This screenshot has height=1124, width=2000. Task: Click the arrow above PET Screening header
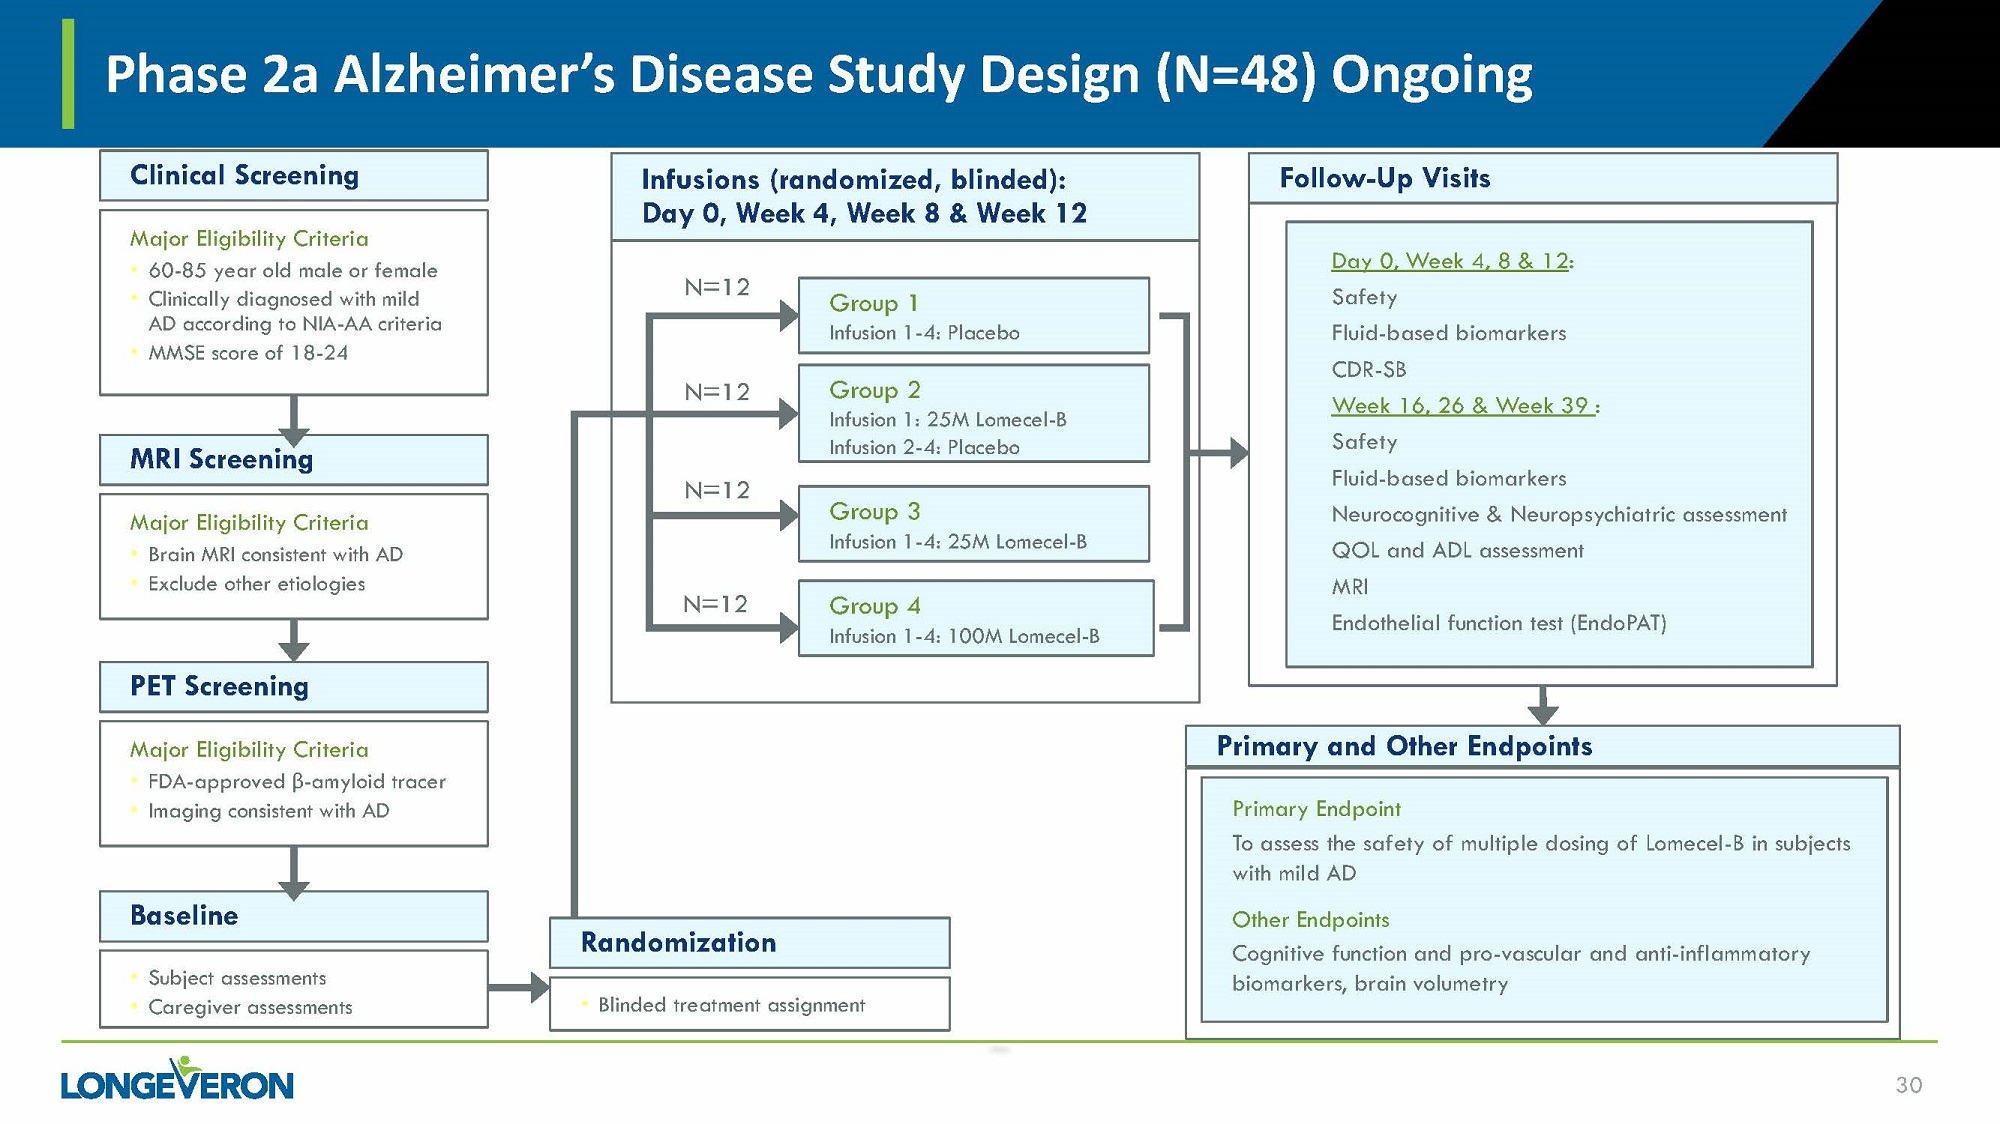pyautogui.click(x=293, y=640)
